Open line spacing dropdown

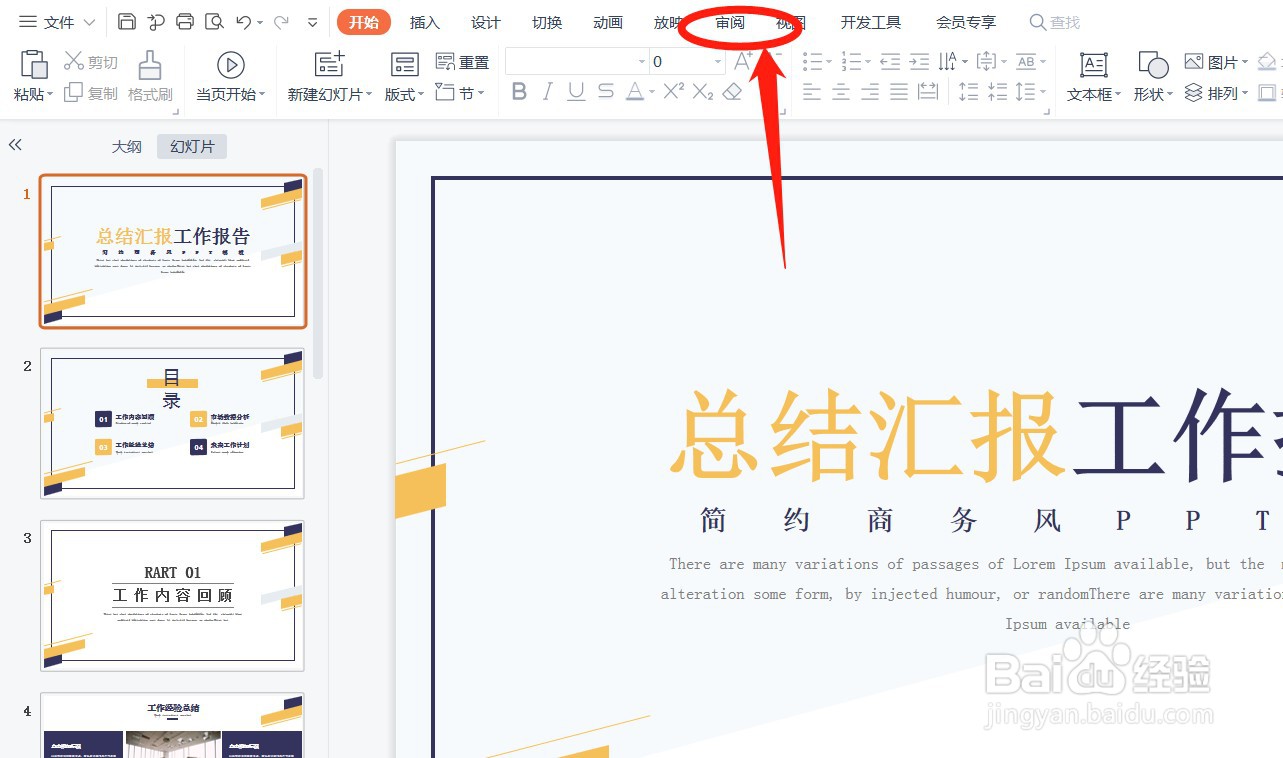tap(1043, 92)
